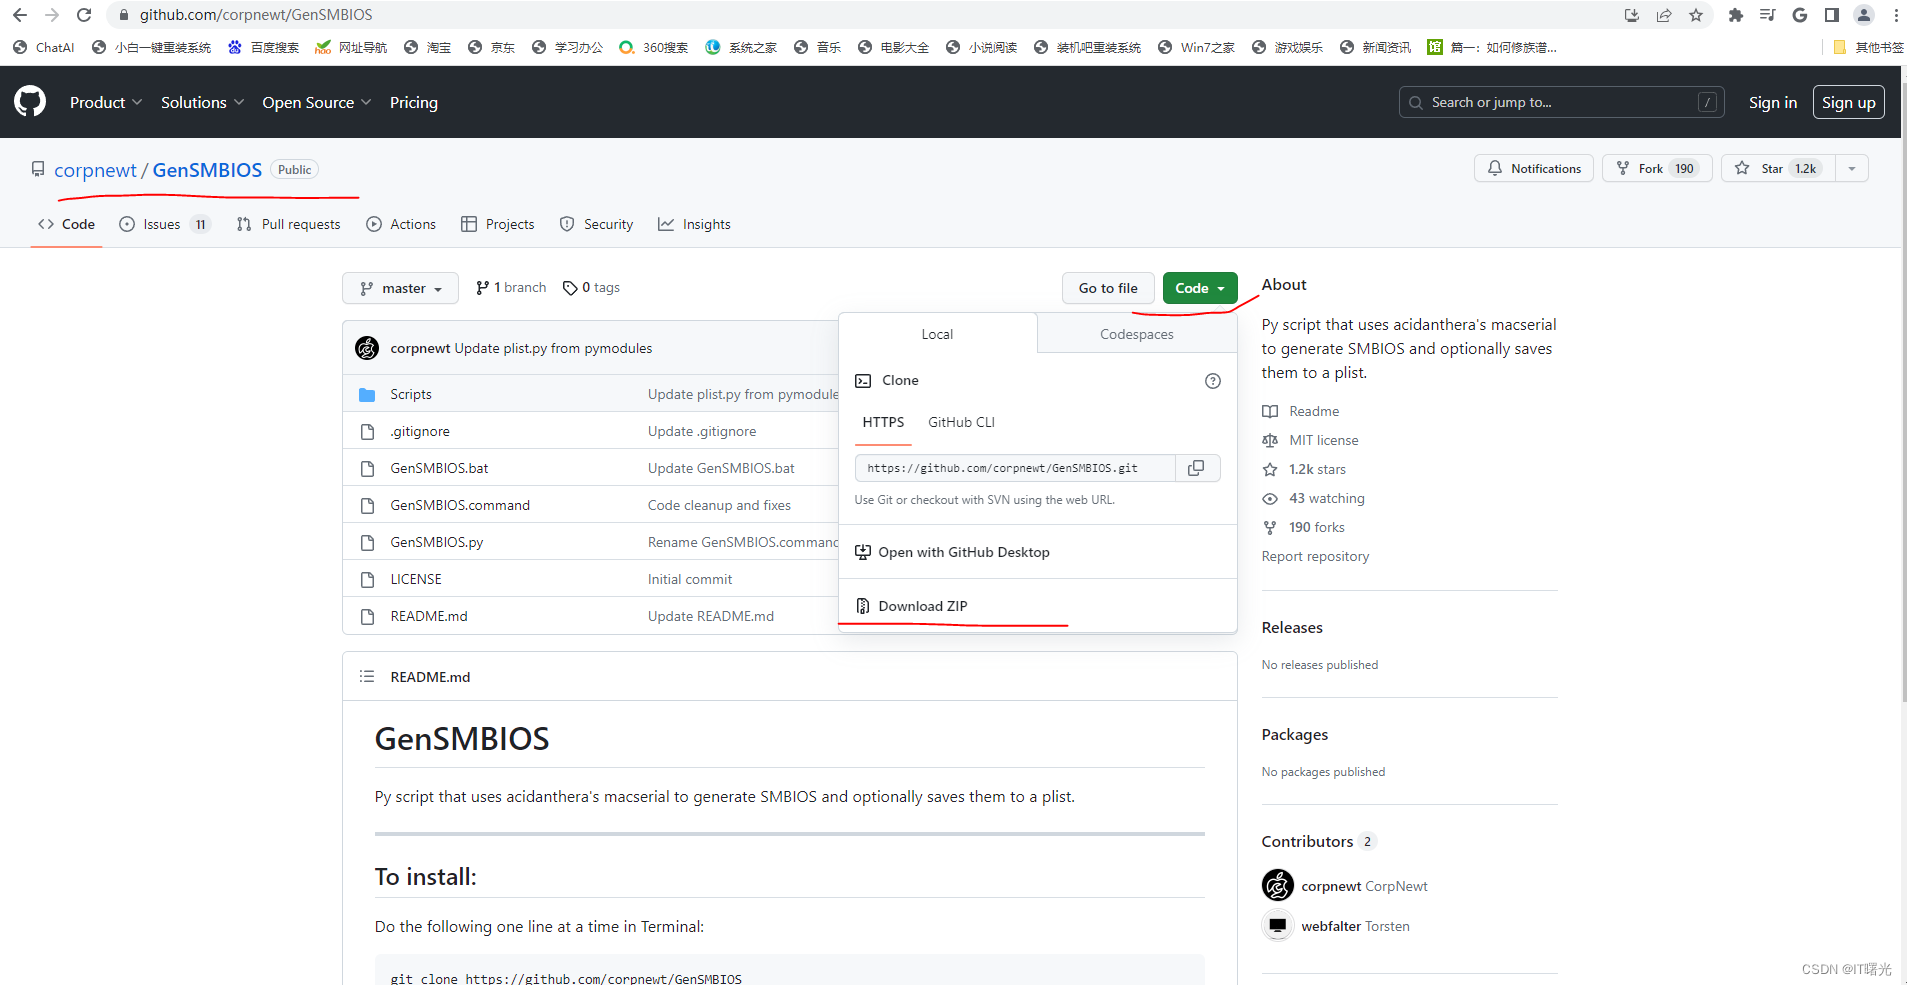The image size is (1907, 985).
Task: Open the LICENSE file
Action: pos(416,579)
